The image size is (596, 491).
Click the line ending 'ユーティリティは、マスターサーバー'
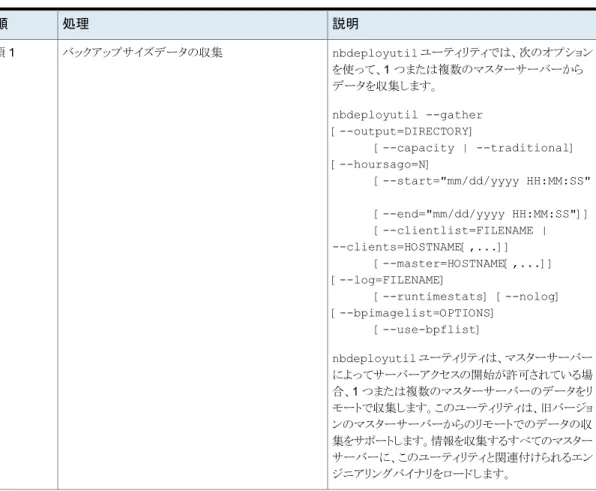(x=462, y=358)
